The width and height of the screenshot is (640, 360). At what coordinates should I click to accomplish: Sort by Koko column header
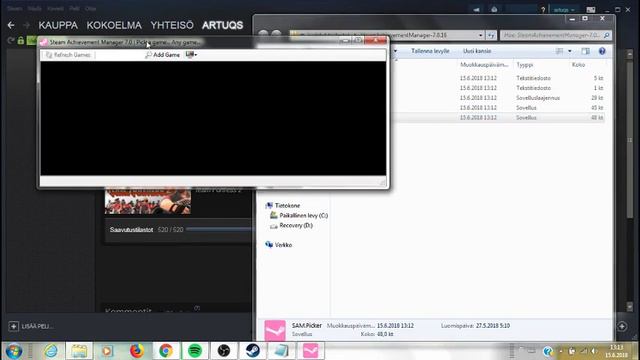[578, 64]
